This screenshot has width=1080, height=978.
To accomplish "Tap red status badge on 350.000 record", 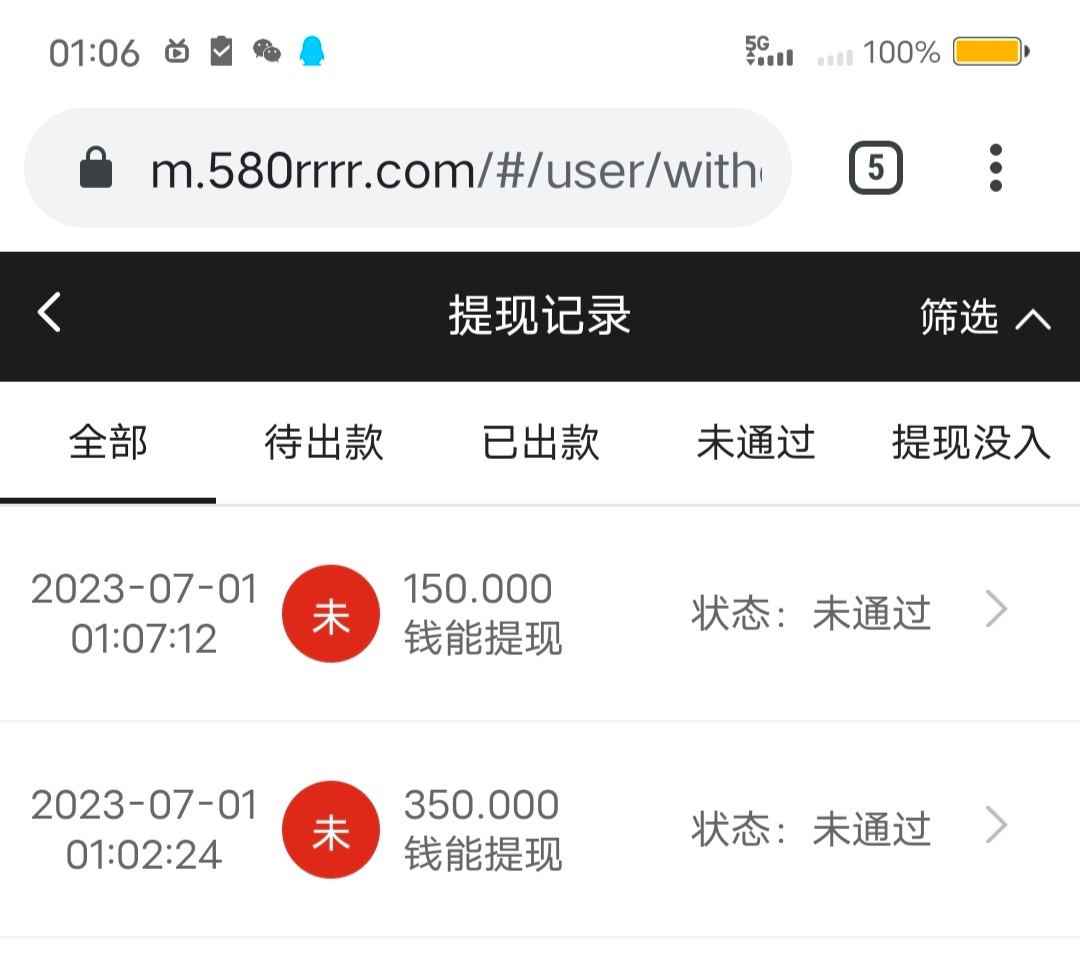I will click(331, 829).
